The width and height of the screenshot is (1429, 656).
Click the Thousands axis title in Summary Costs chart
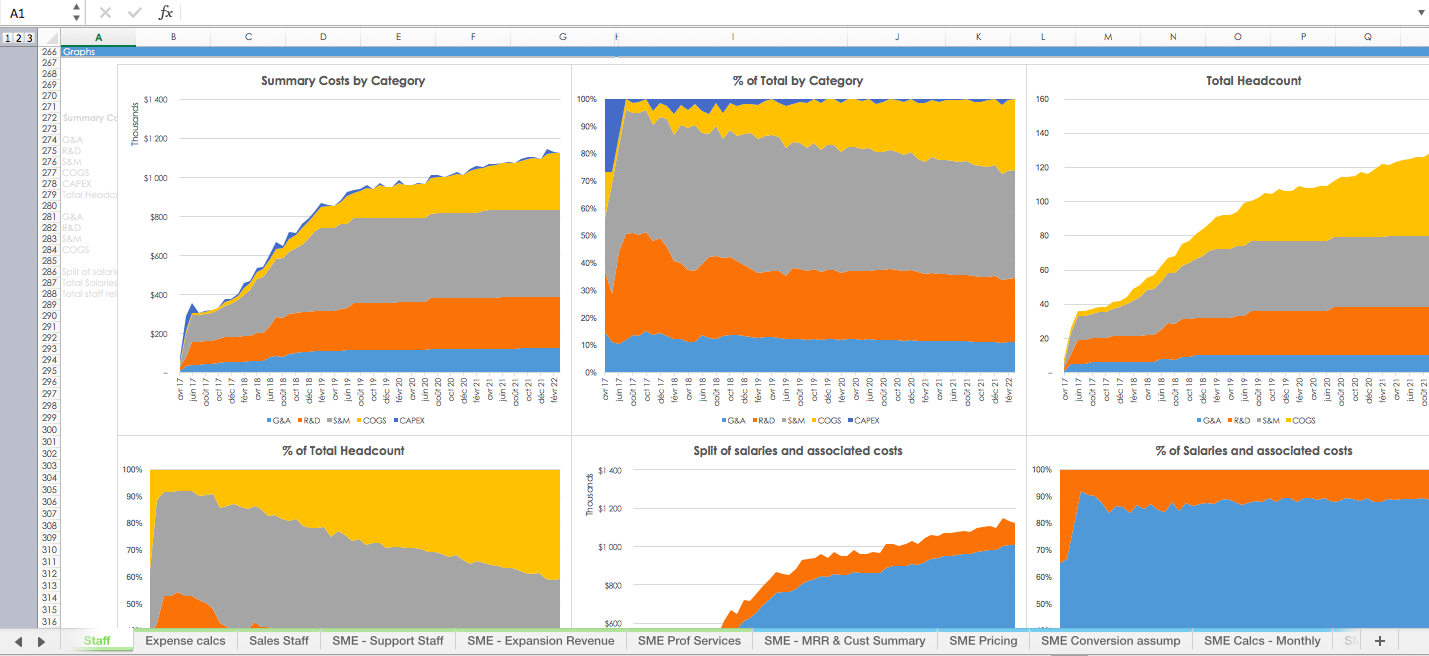135,124
